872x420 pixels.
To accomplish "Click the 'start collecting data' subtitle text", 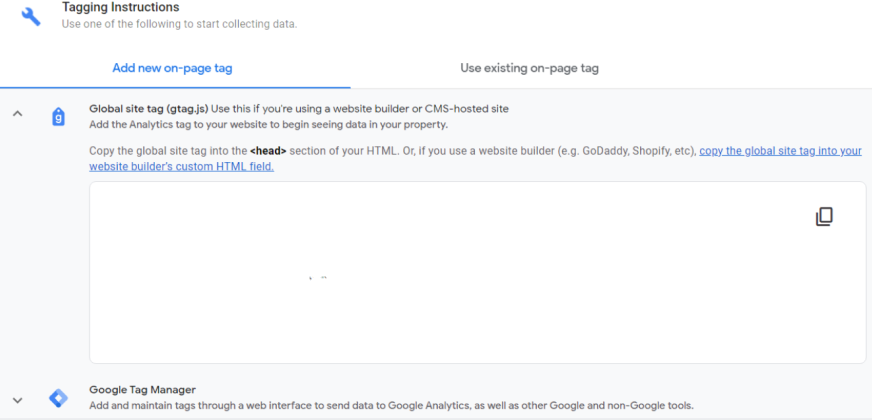I will pos(179,24).
